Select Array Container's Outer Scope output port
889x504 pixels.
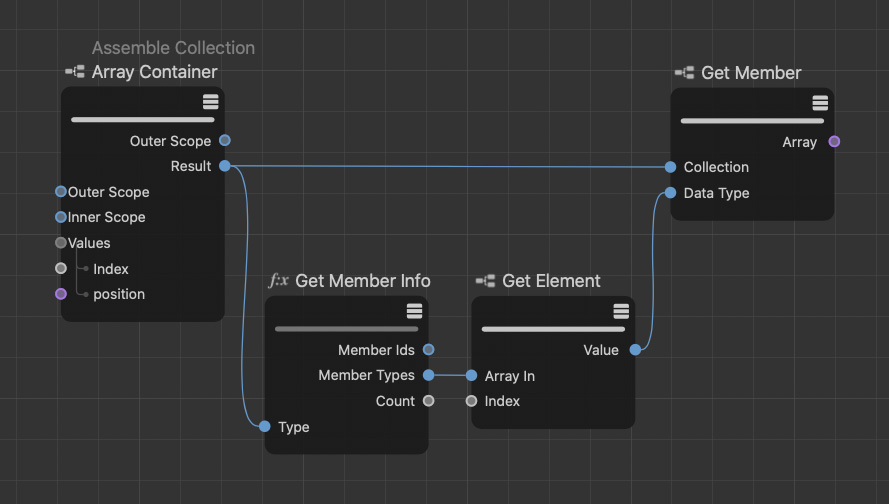pos(225,140)
